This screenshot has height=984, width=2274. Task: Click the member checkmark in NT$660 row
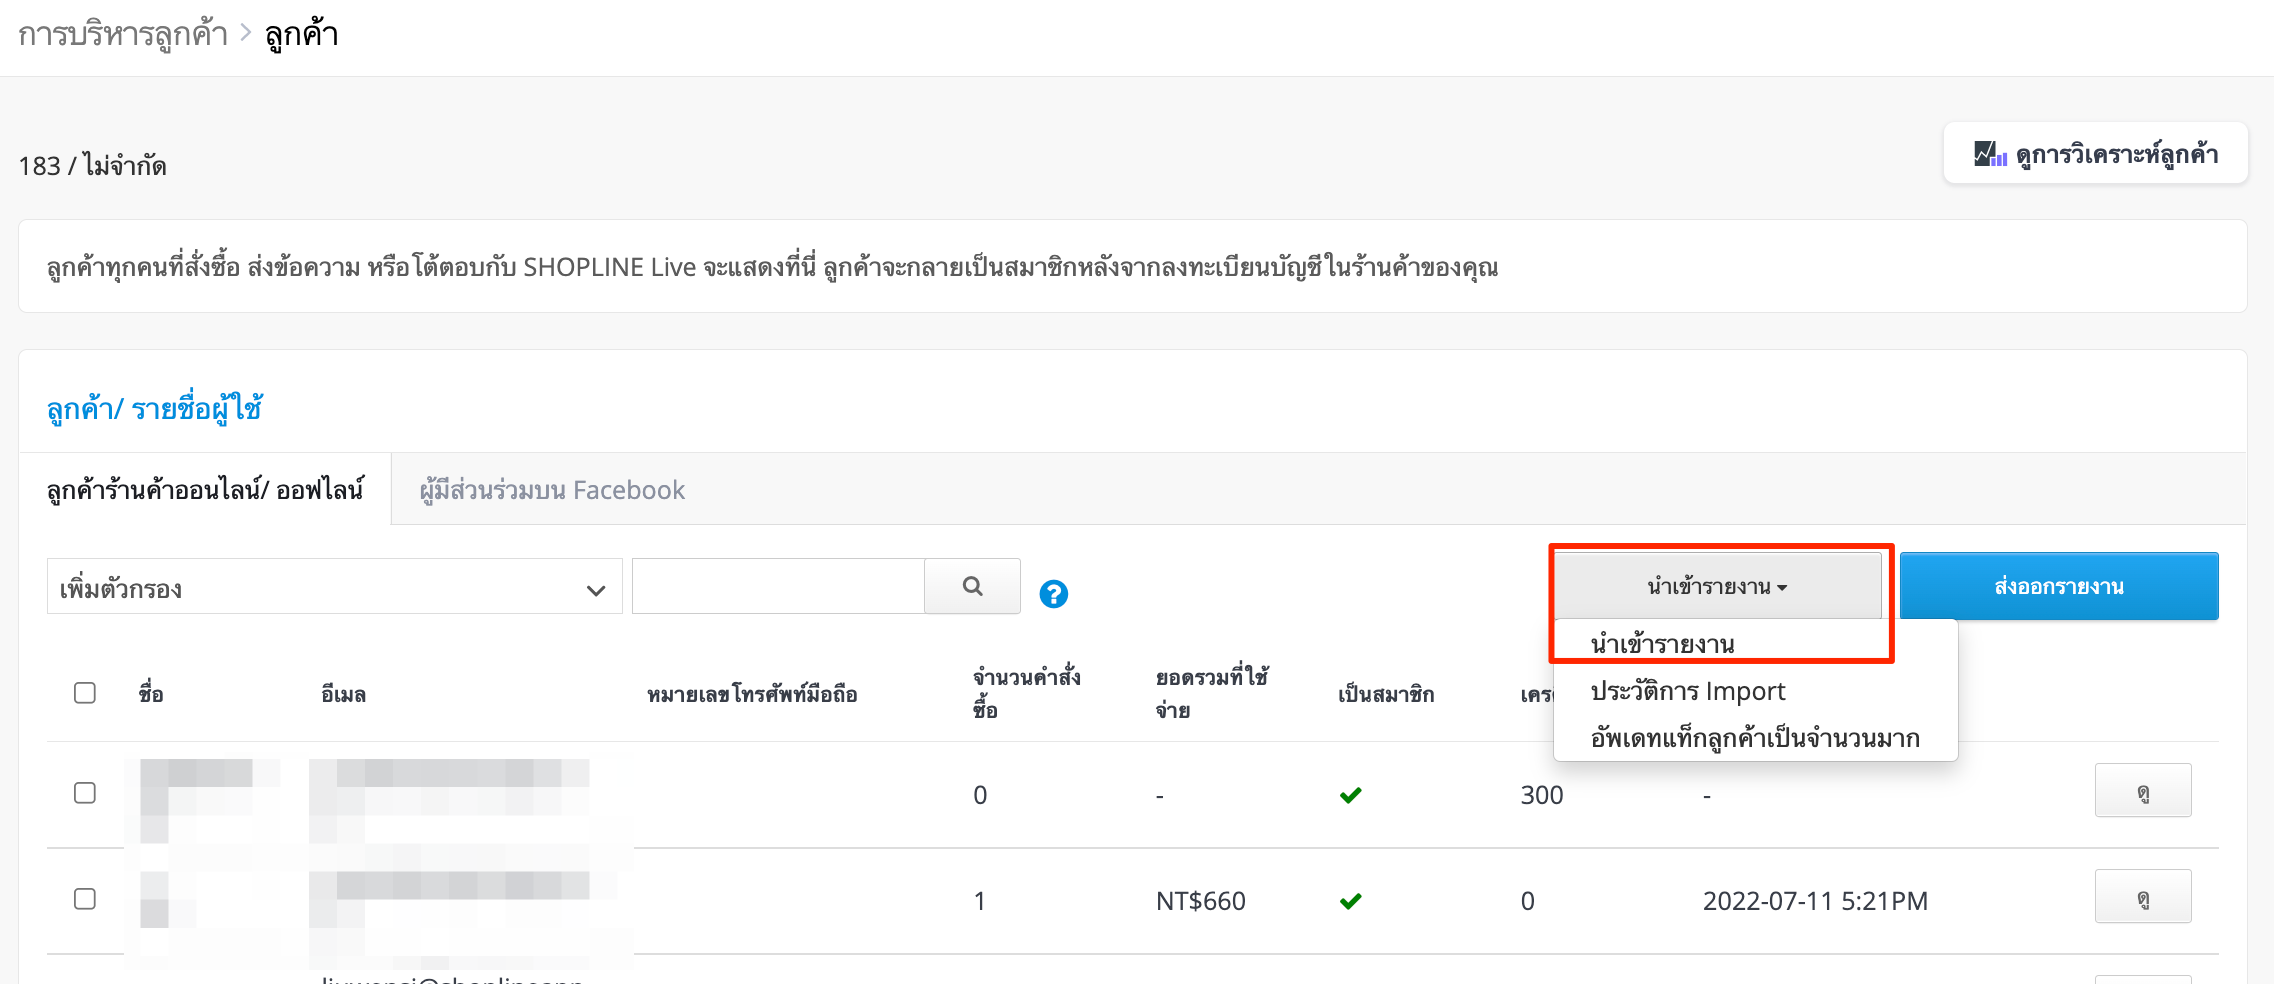pyautogui.click(x=1350, y=901)
